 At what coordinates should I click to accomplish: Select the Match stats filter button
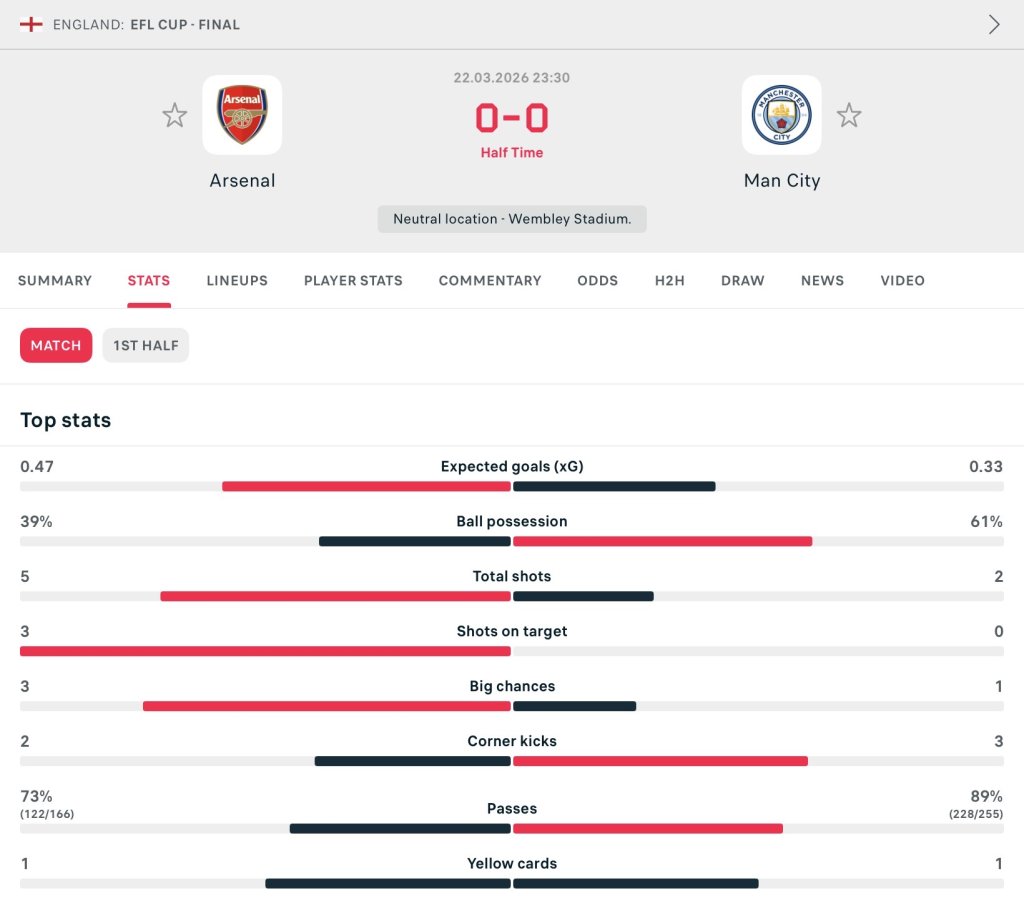pos(56,345)
